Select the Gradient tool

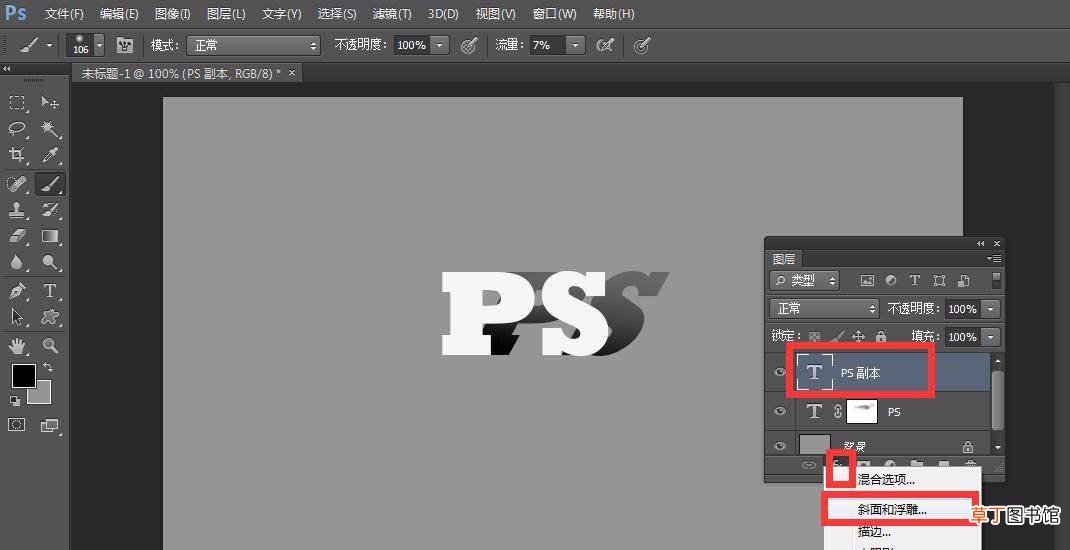click(x=50, y=236)
